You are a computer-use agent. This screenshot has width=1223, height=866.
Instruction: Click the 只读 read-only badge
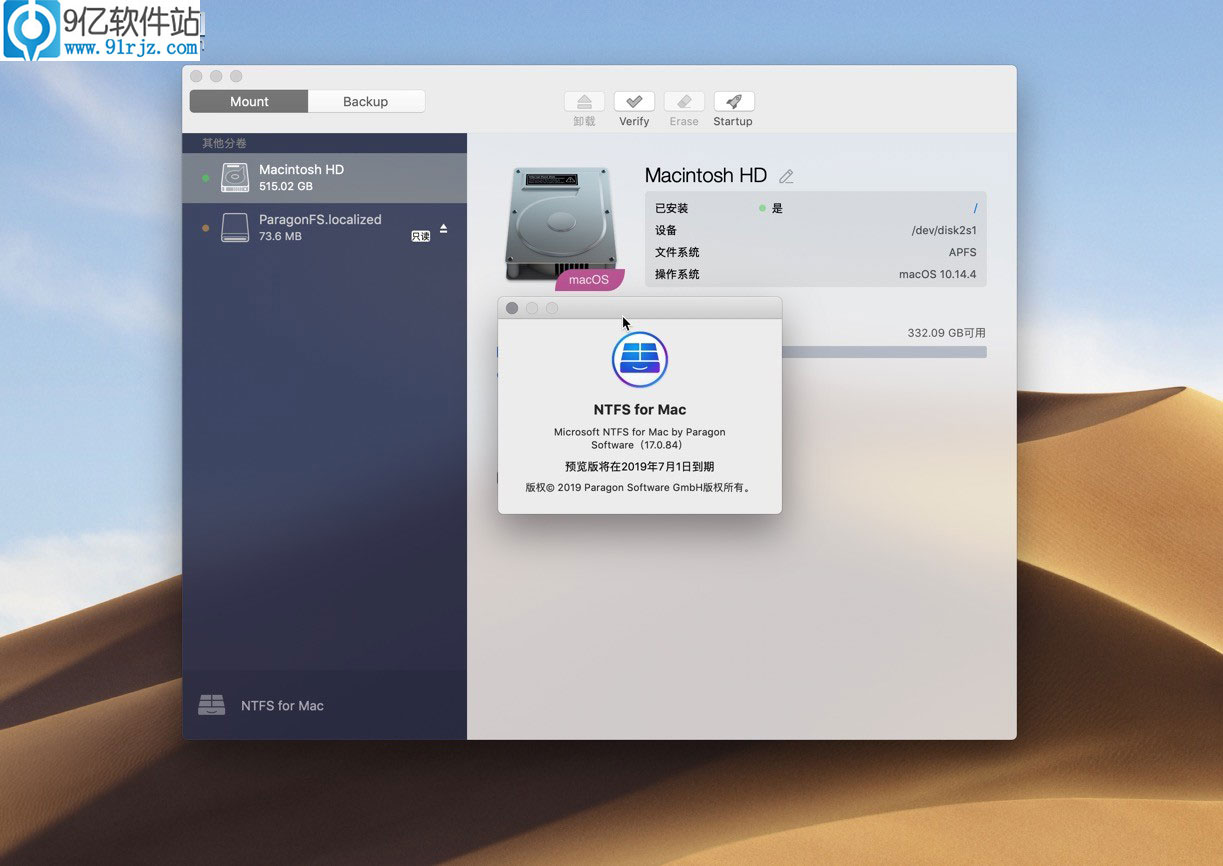(x=421, y=235)
